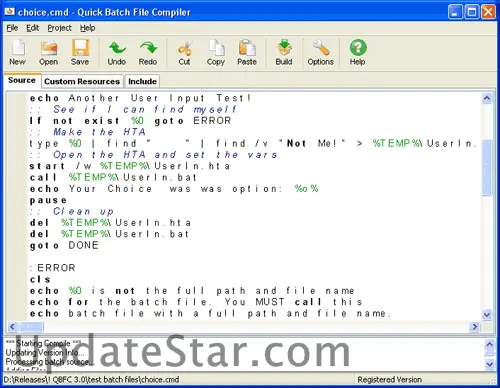Image resolution: width=500 pixels, height=388 pixels.
Task: Switch to the Include tab
Action: 142,82
